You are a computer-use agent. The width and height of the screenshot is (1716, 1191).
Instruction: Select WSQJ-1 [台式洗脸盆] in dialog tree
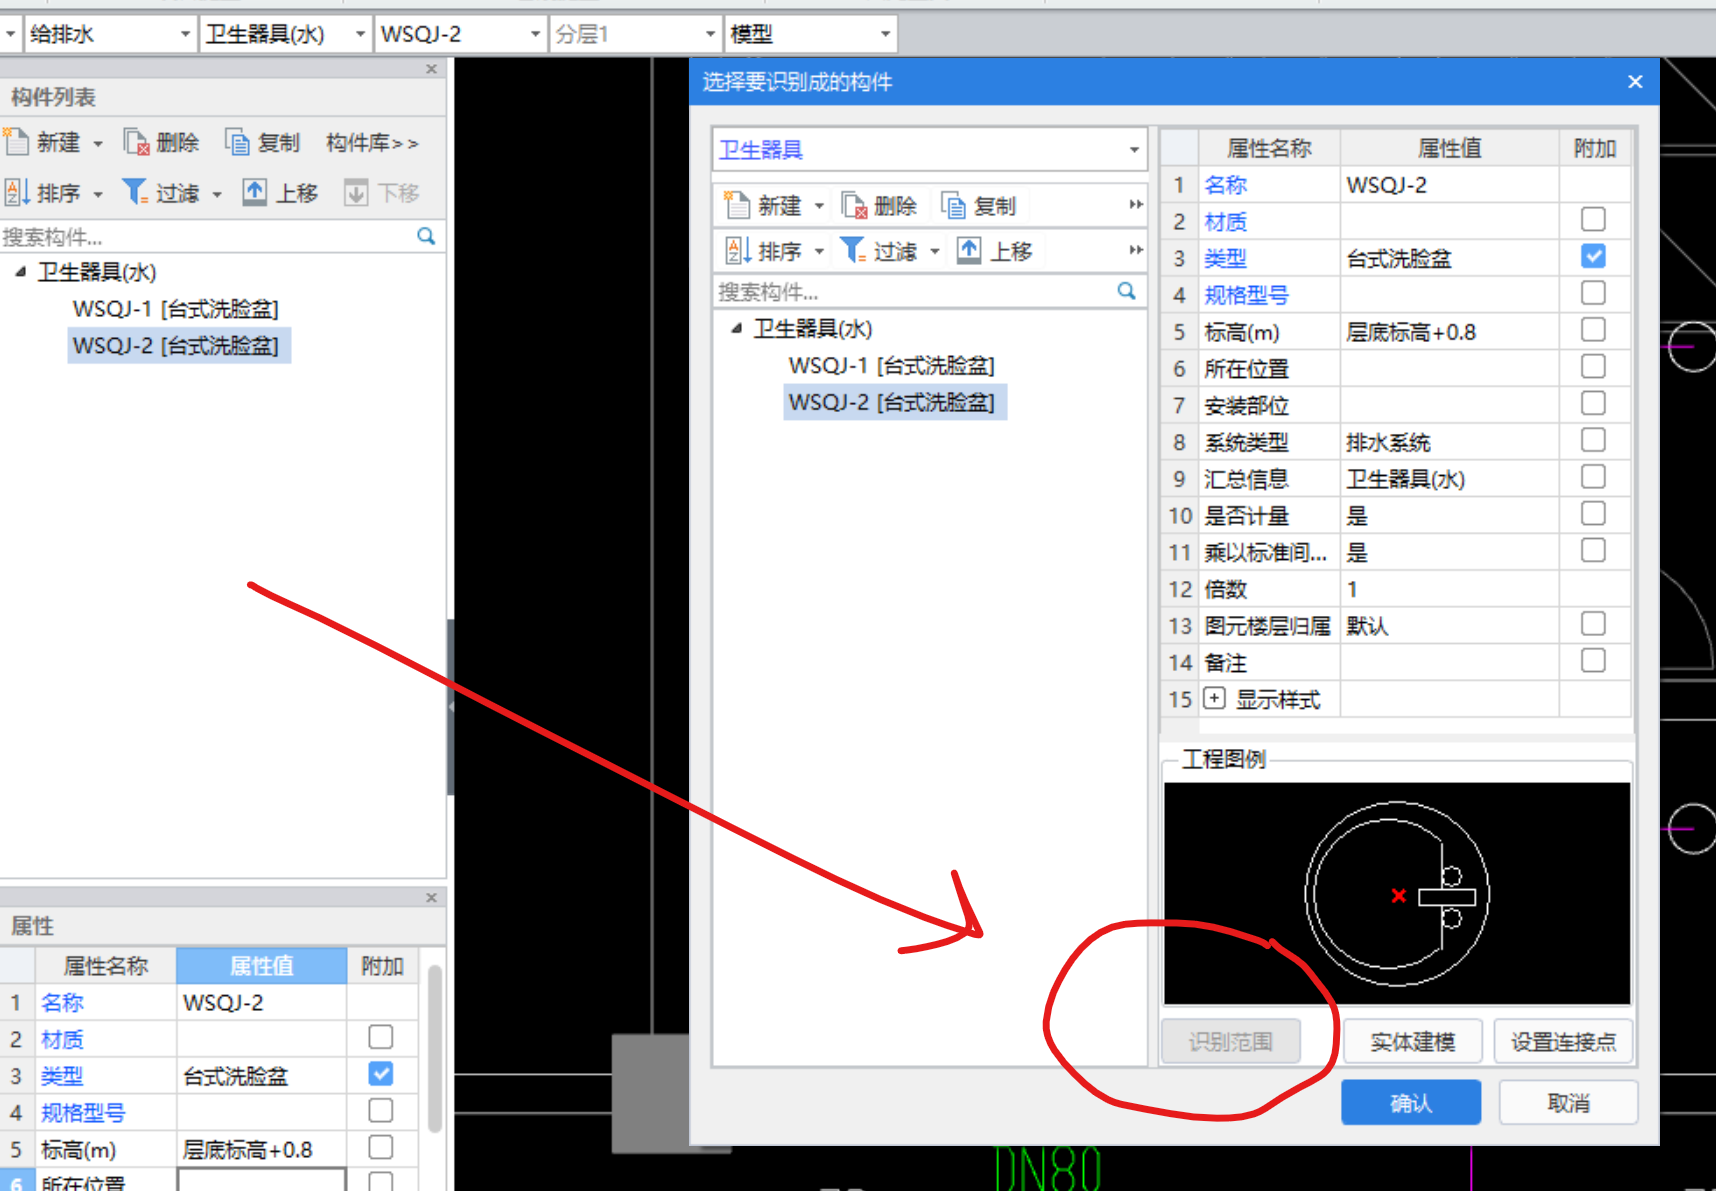[891, 366]
